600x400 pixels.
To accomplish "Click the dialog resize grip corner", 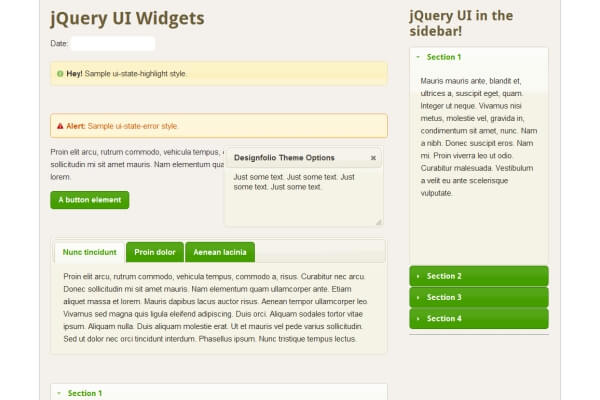I will (x=378, y=222).
